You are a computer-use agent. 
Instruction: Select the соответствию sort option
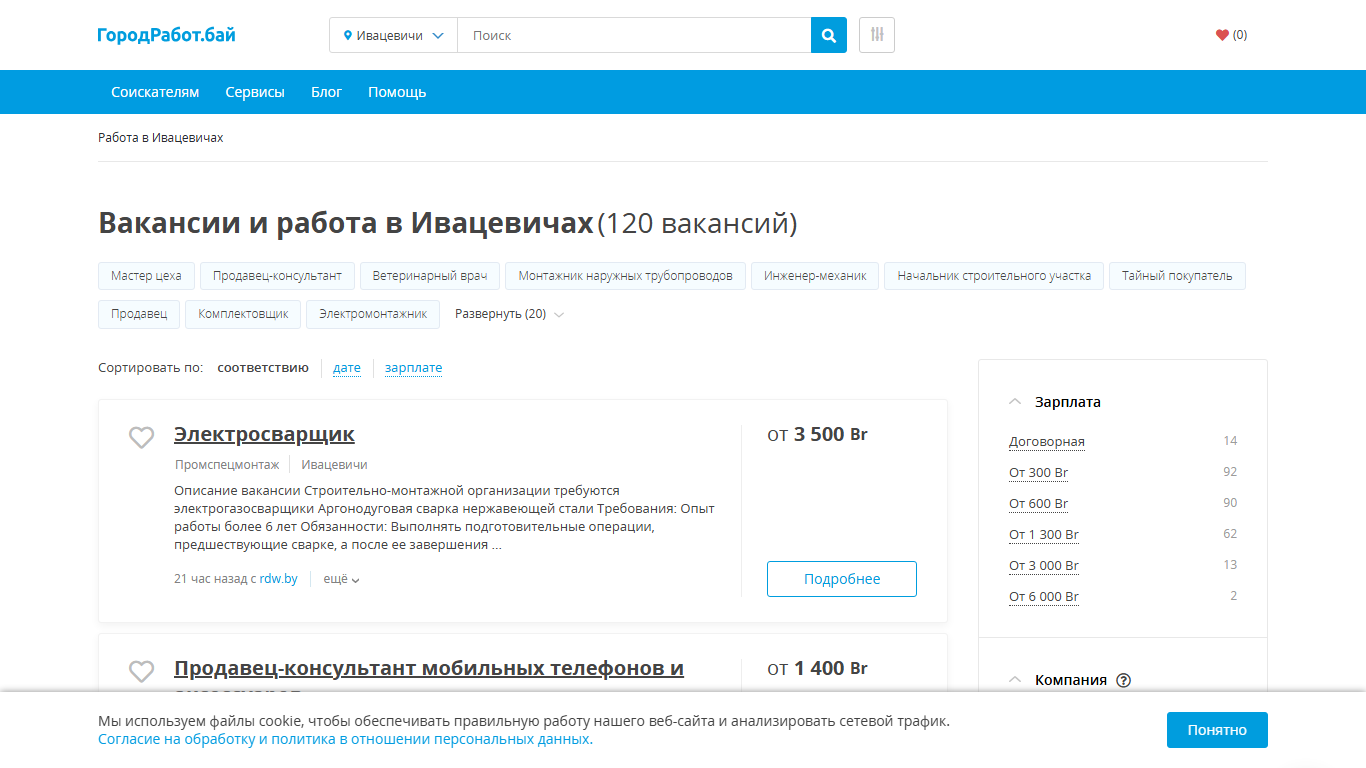click(x=263, y=368)
